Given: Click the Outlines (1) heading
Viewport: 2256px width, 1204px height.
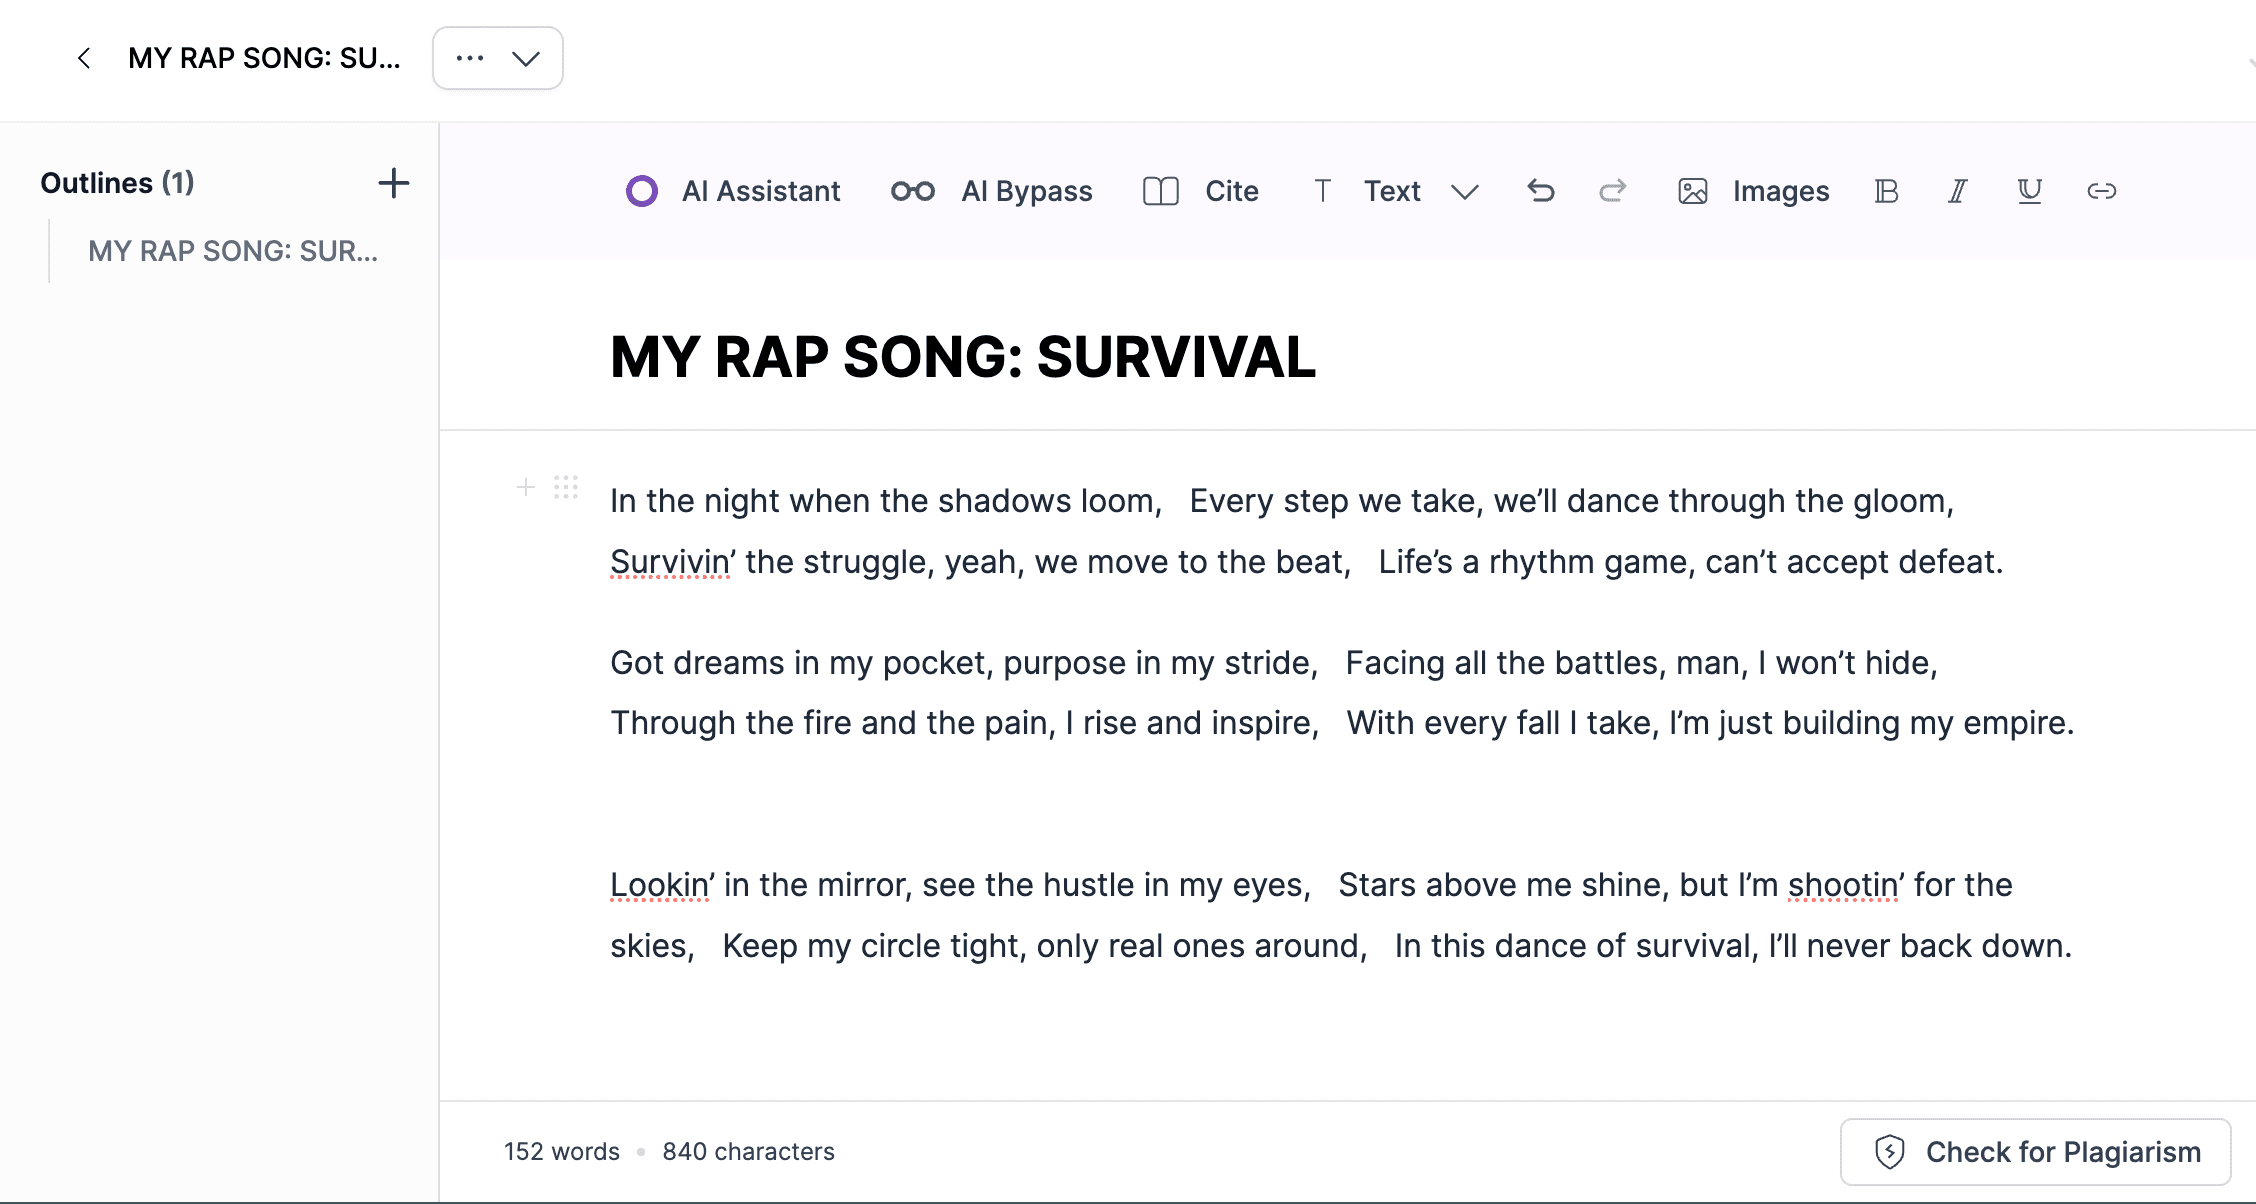Looking at the screenshot, I should [117, 183].
